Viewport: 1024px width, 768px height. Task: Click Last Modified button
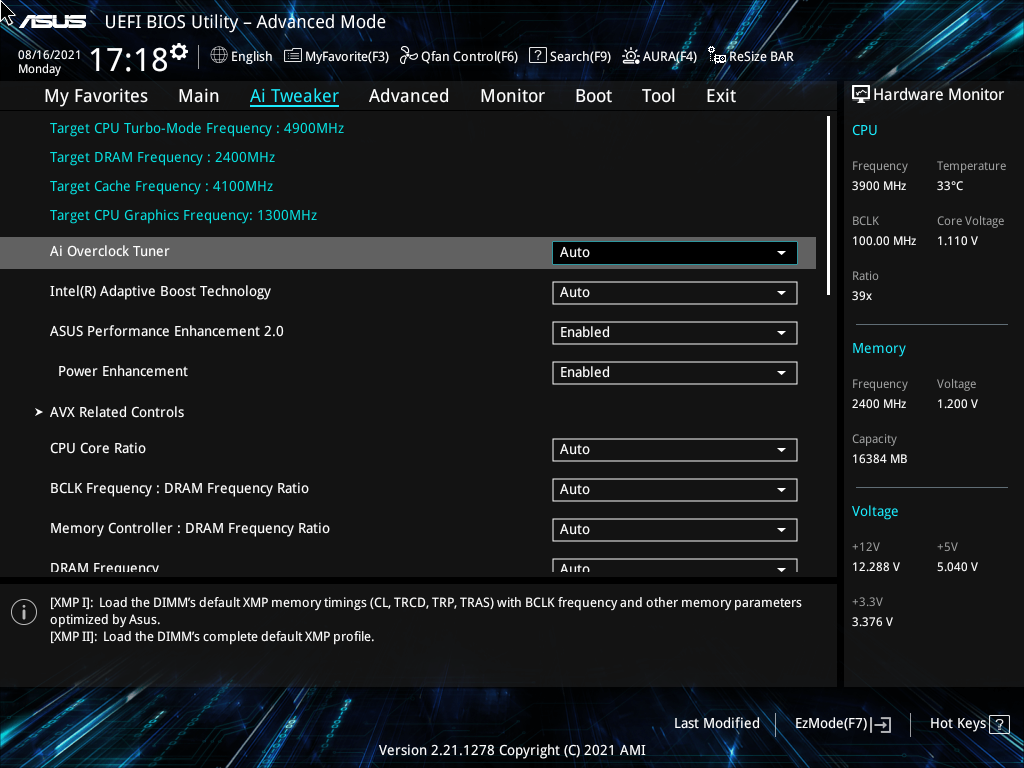click(717, 723)
